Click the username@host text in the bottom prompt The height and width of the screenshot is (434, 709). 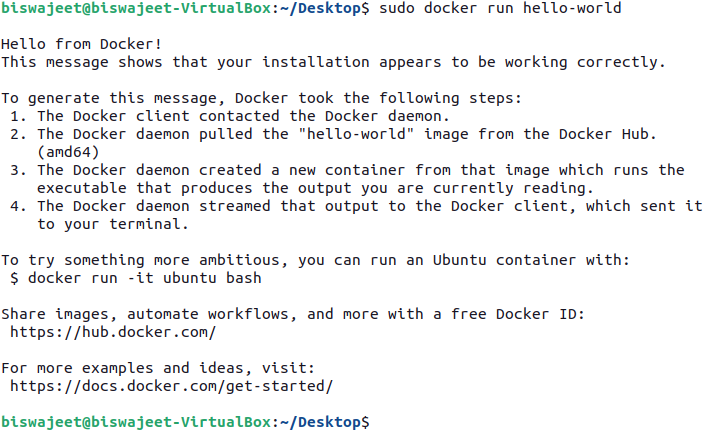pyautogui.click(x=135, y=422)
